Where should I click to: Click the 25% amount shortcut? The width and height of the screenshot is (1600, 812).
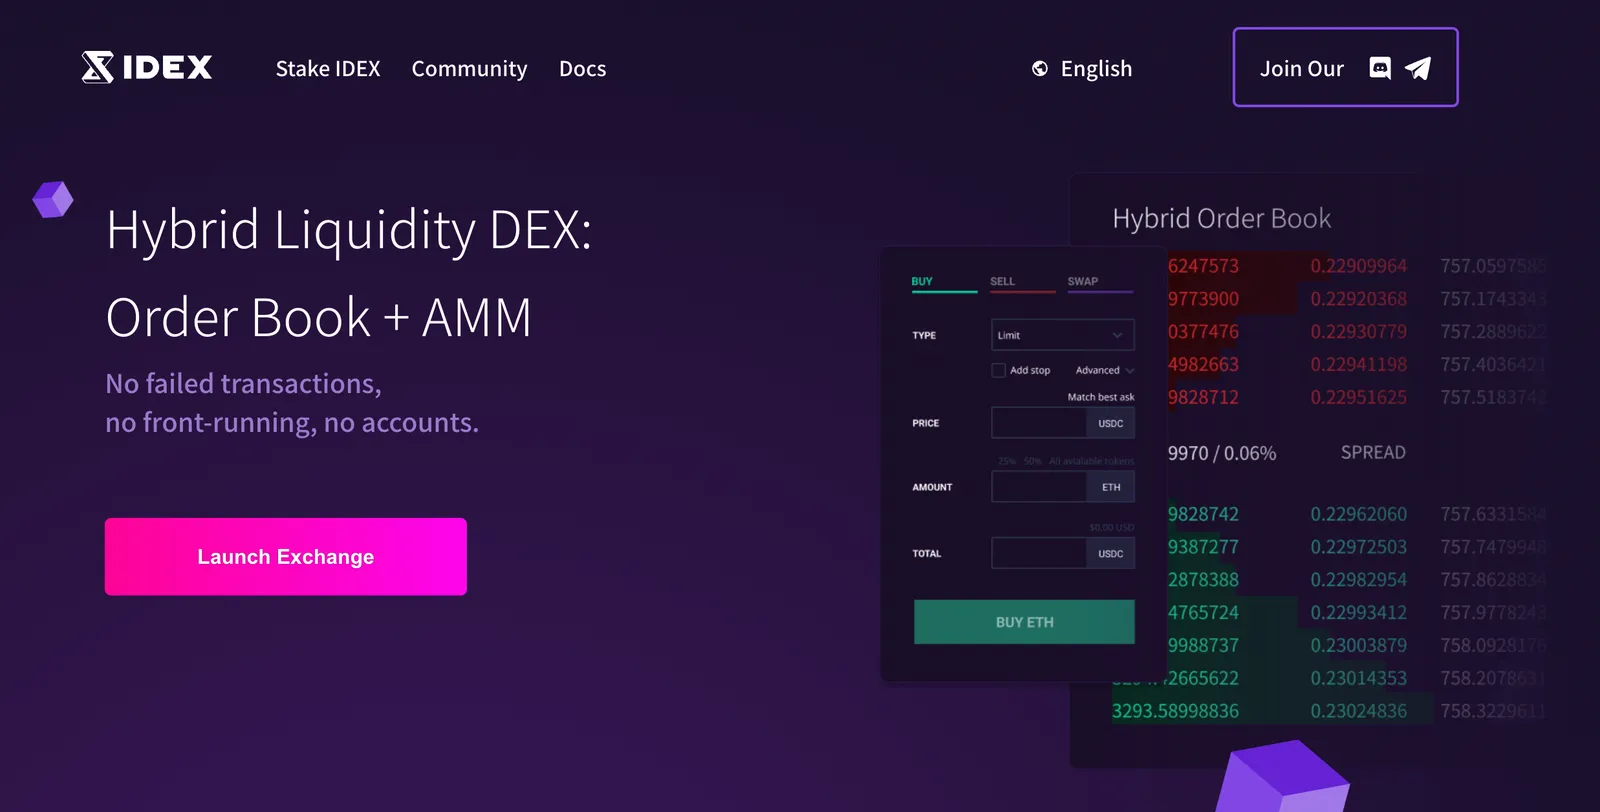[1006, 461]
